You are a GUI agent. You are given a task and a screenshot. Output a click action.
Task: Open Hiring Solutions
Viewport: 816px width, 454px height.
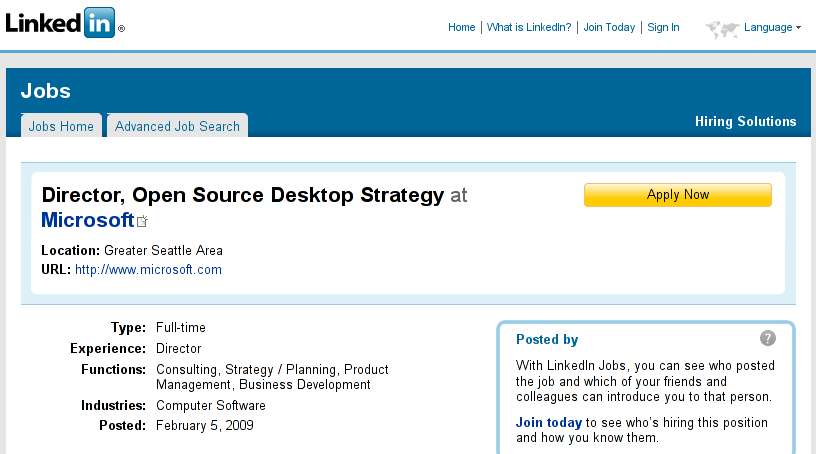[745, 121]
